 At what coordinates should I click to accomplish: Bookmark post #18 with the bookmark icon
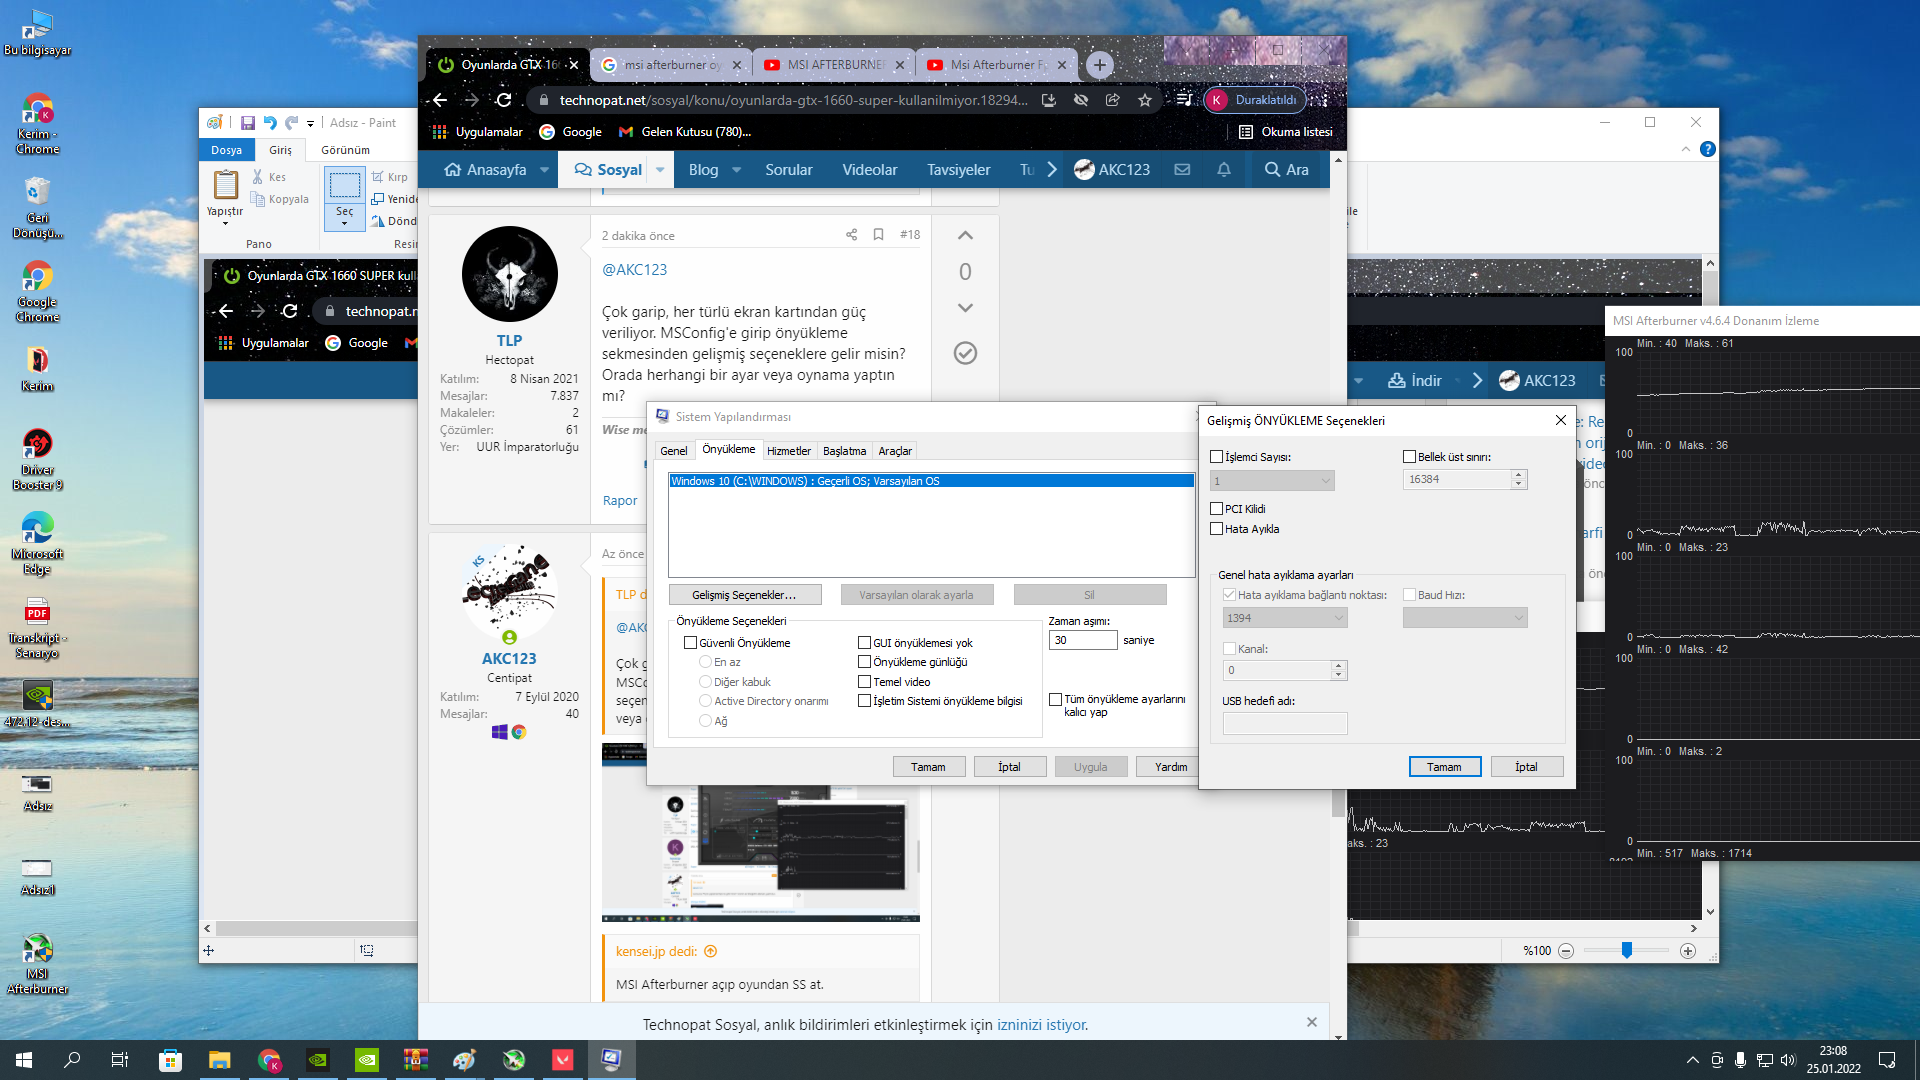point(878,235)
